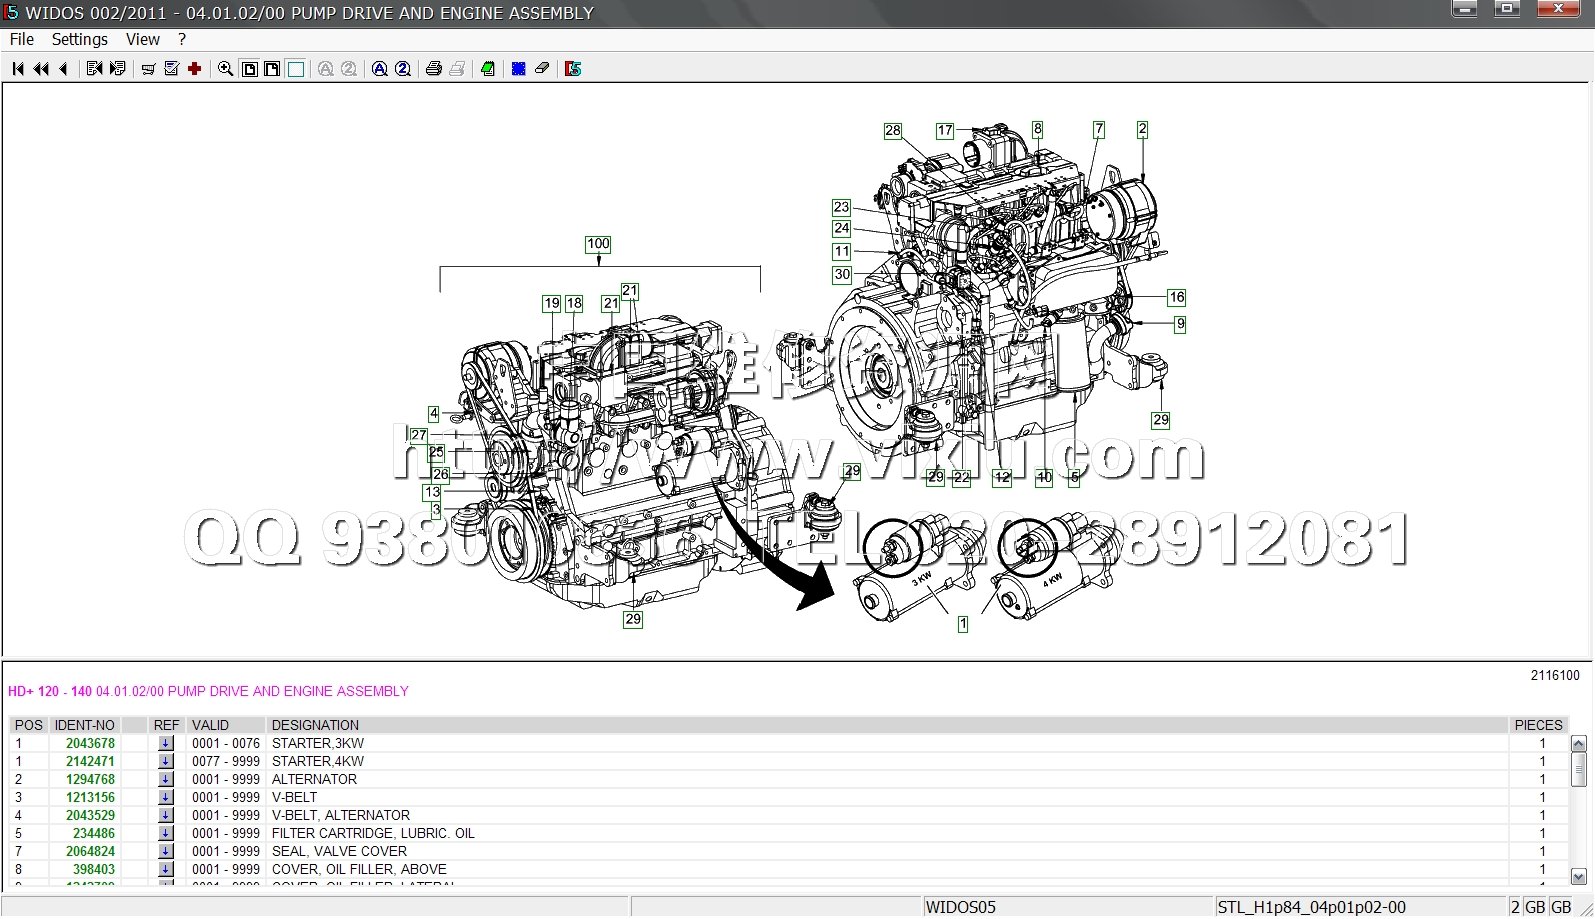Click the eraser icon in toolbar
The height and width of the screenshot is (919, 1595).
click(542, 69)
